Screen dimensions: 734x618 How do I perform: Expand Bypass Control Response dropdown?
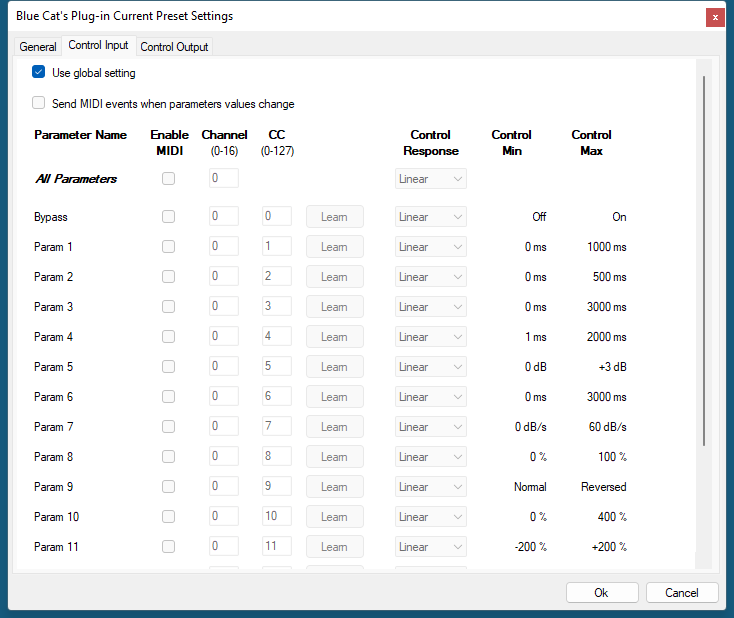431,217
